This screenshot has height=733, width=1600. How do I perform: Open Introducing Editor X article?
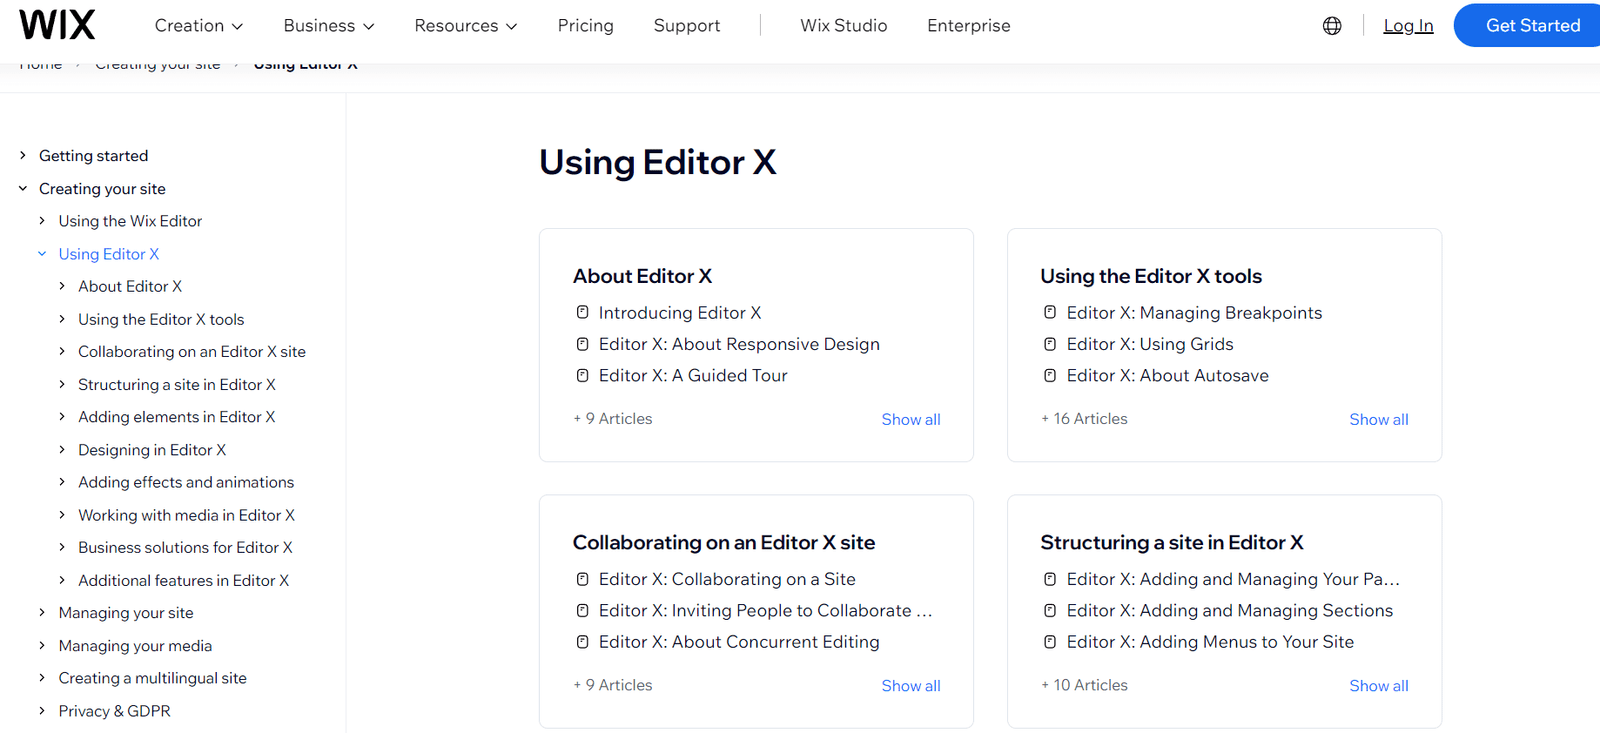point(680,313)
